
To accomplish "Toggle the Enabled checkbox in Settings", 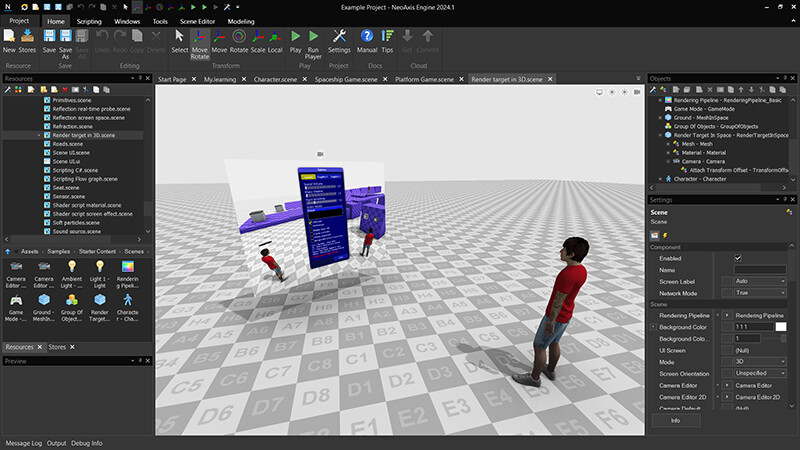I will coord(738,258).
